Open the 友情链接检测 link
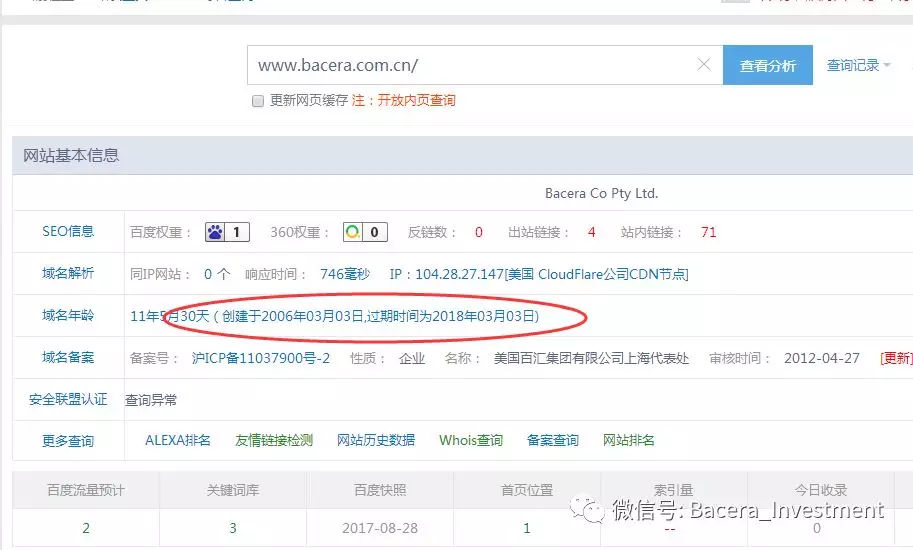 coord(274,441)
